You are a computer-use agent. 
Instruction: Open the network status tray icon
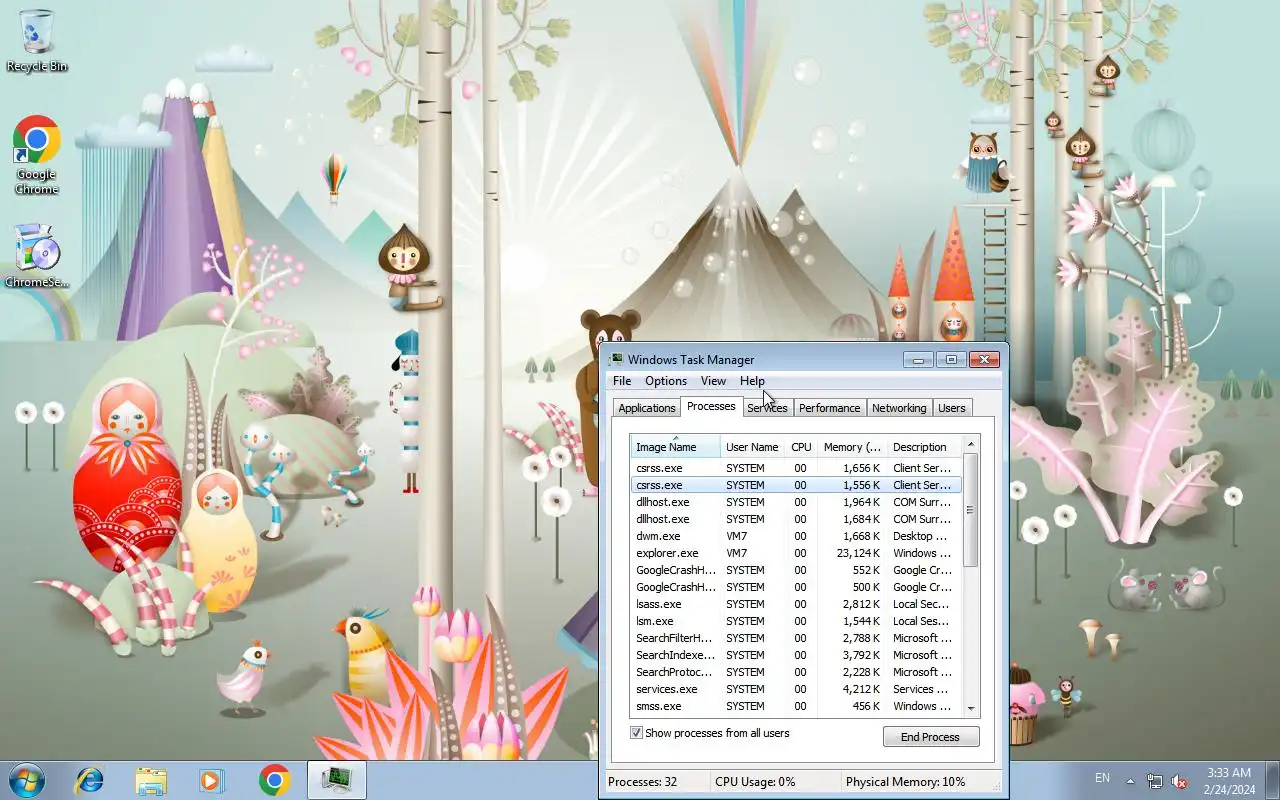(x=1155, y=781)
